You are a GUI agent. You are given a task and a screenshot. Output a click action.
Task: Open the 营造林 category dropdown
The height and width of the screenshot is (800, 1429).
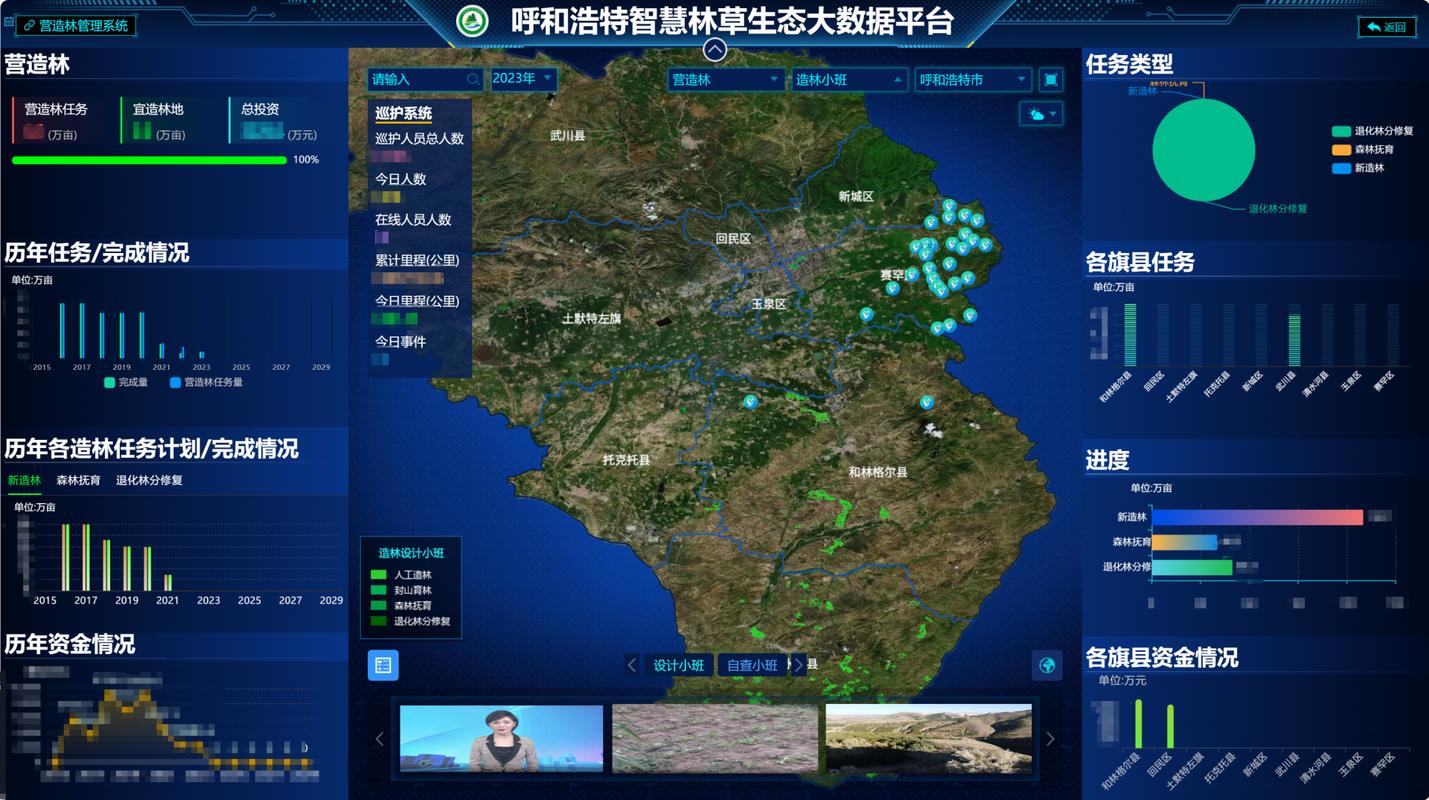[x=726, y=80]
